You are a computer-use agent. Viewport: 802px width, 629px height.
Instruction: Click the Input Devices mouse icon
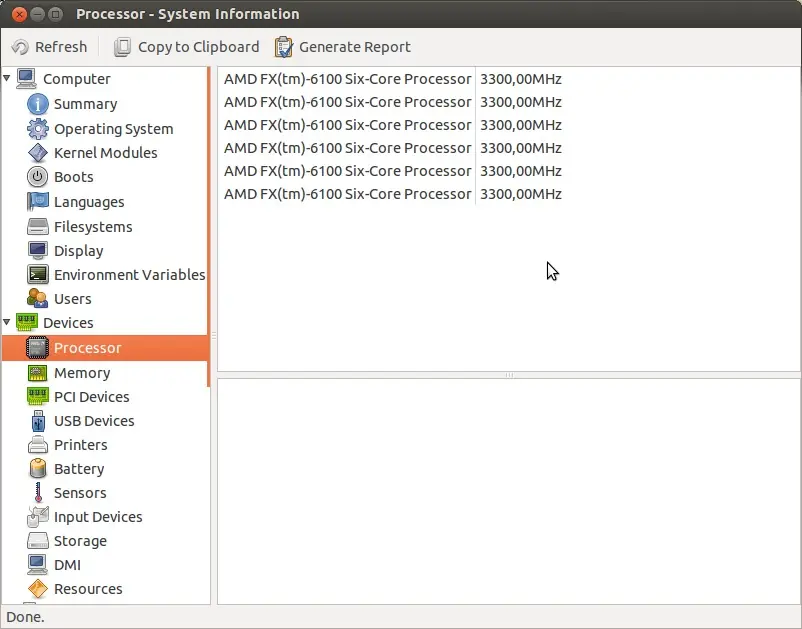coord(38,517)
